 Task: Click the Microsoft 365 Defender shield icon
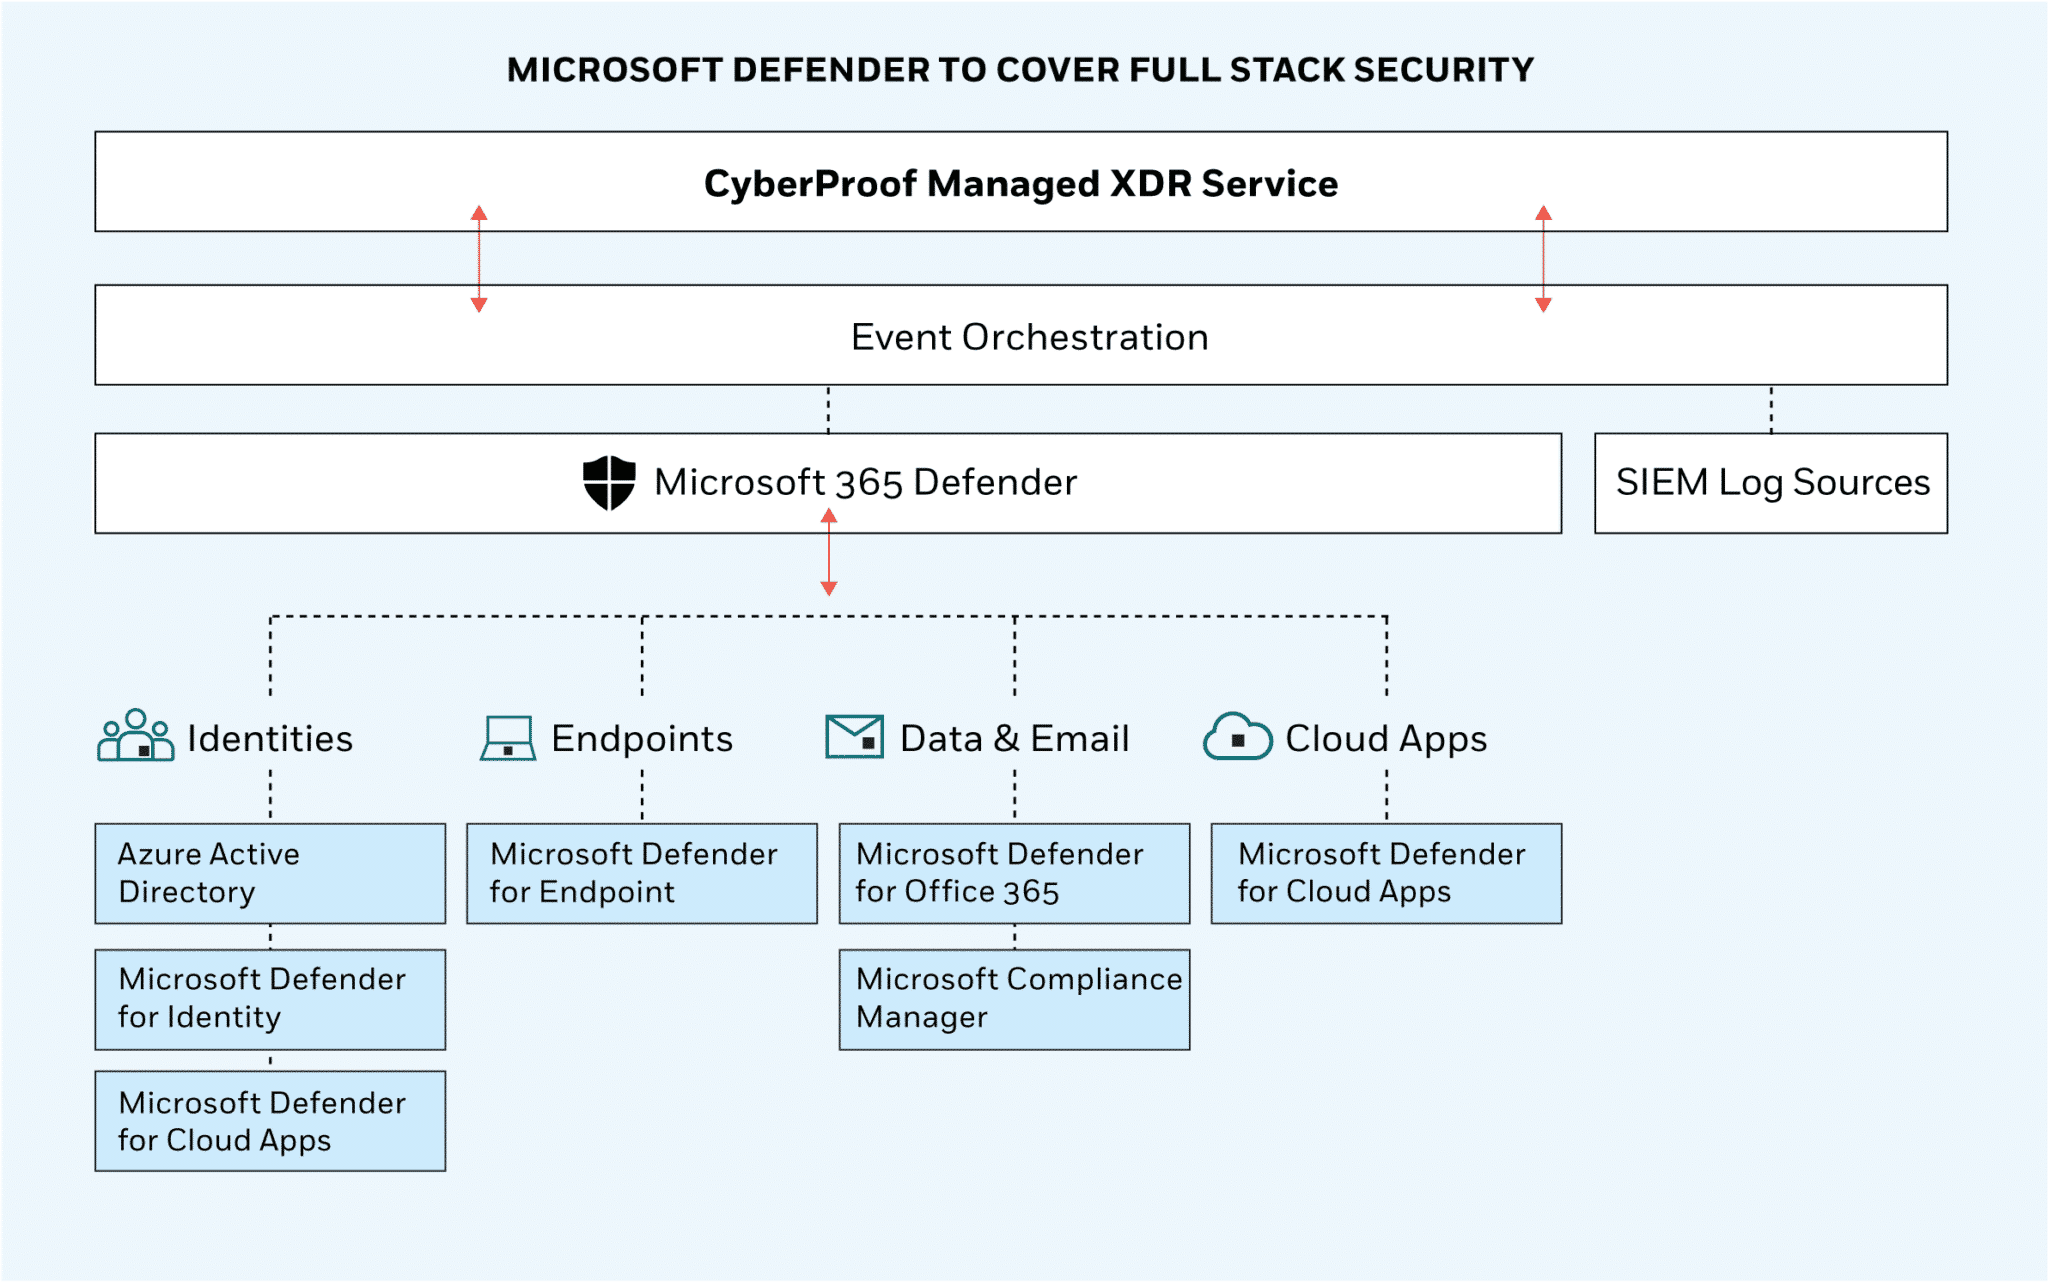click(x=611, y=483)
